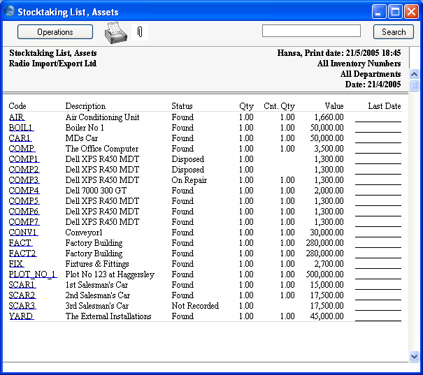This screenshot has height=375, width=423.
Task: Open asset code YARD link
Action: point(21,316)
